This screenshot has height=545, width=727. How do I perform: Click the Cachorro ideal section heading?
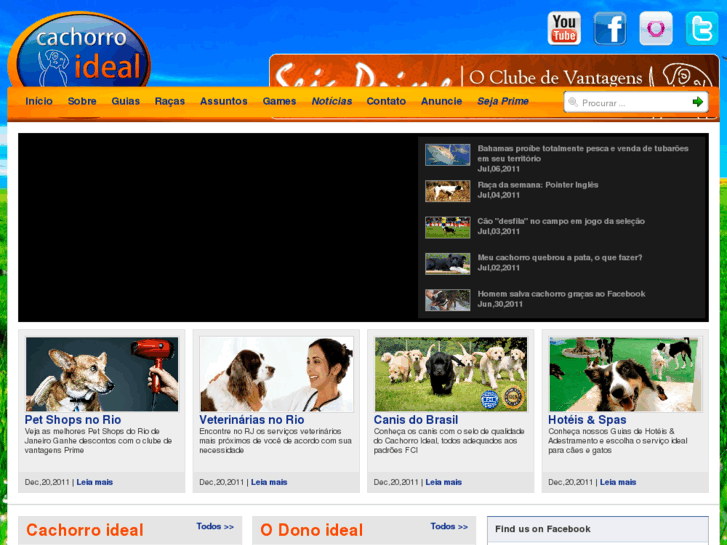coord(85,530)
